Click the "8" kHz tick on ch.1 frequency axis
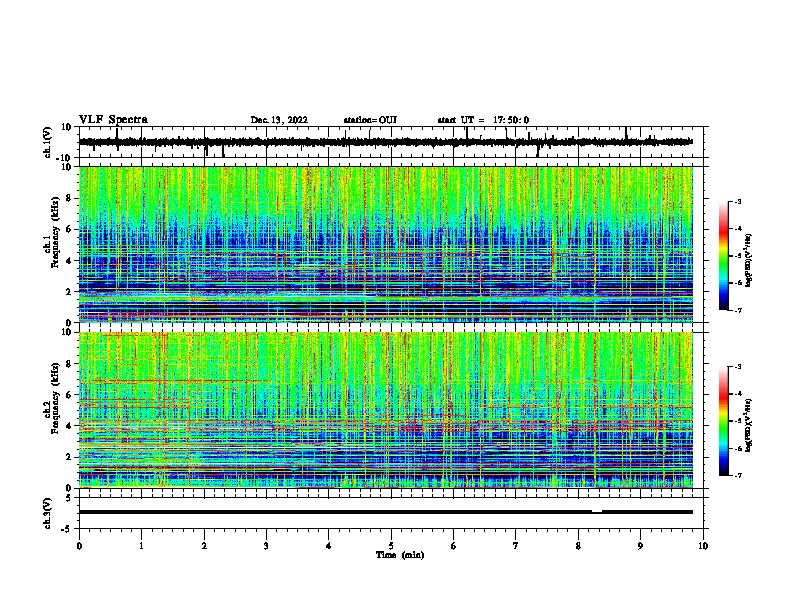The height and width of the screenshot is (612, 792). pos(69,198)
